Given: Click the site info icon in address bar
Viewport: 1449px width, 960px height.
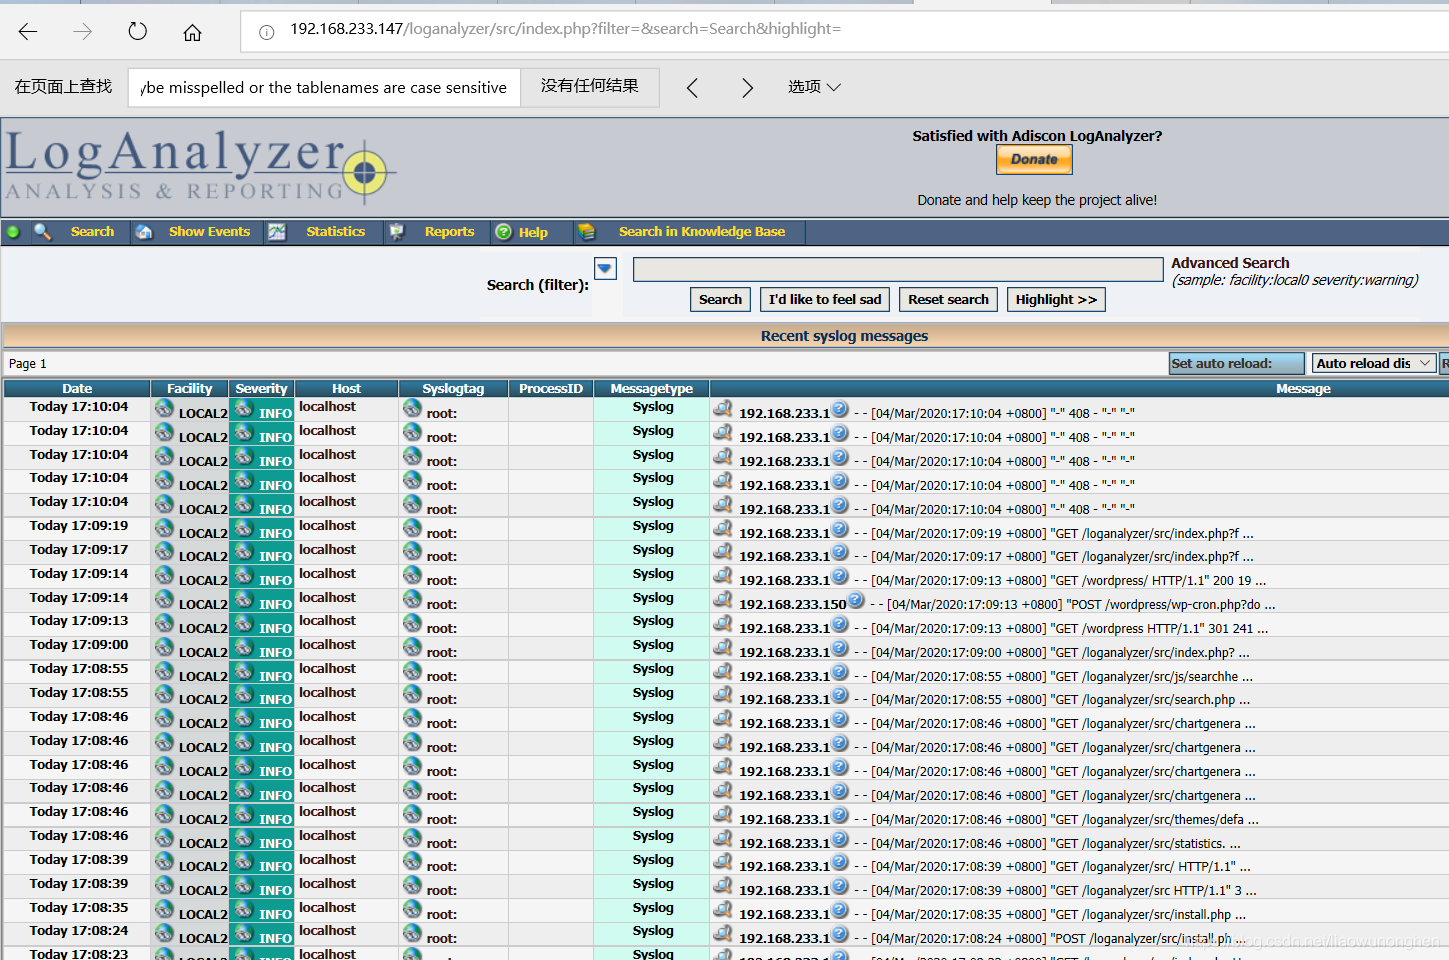Looking at the screenshot, I should pos(266,32).
